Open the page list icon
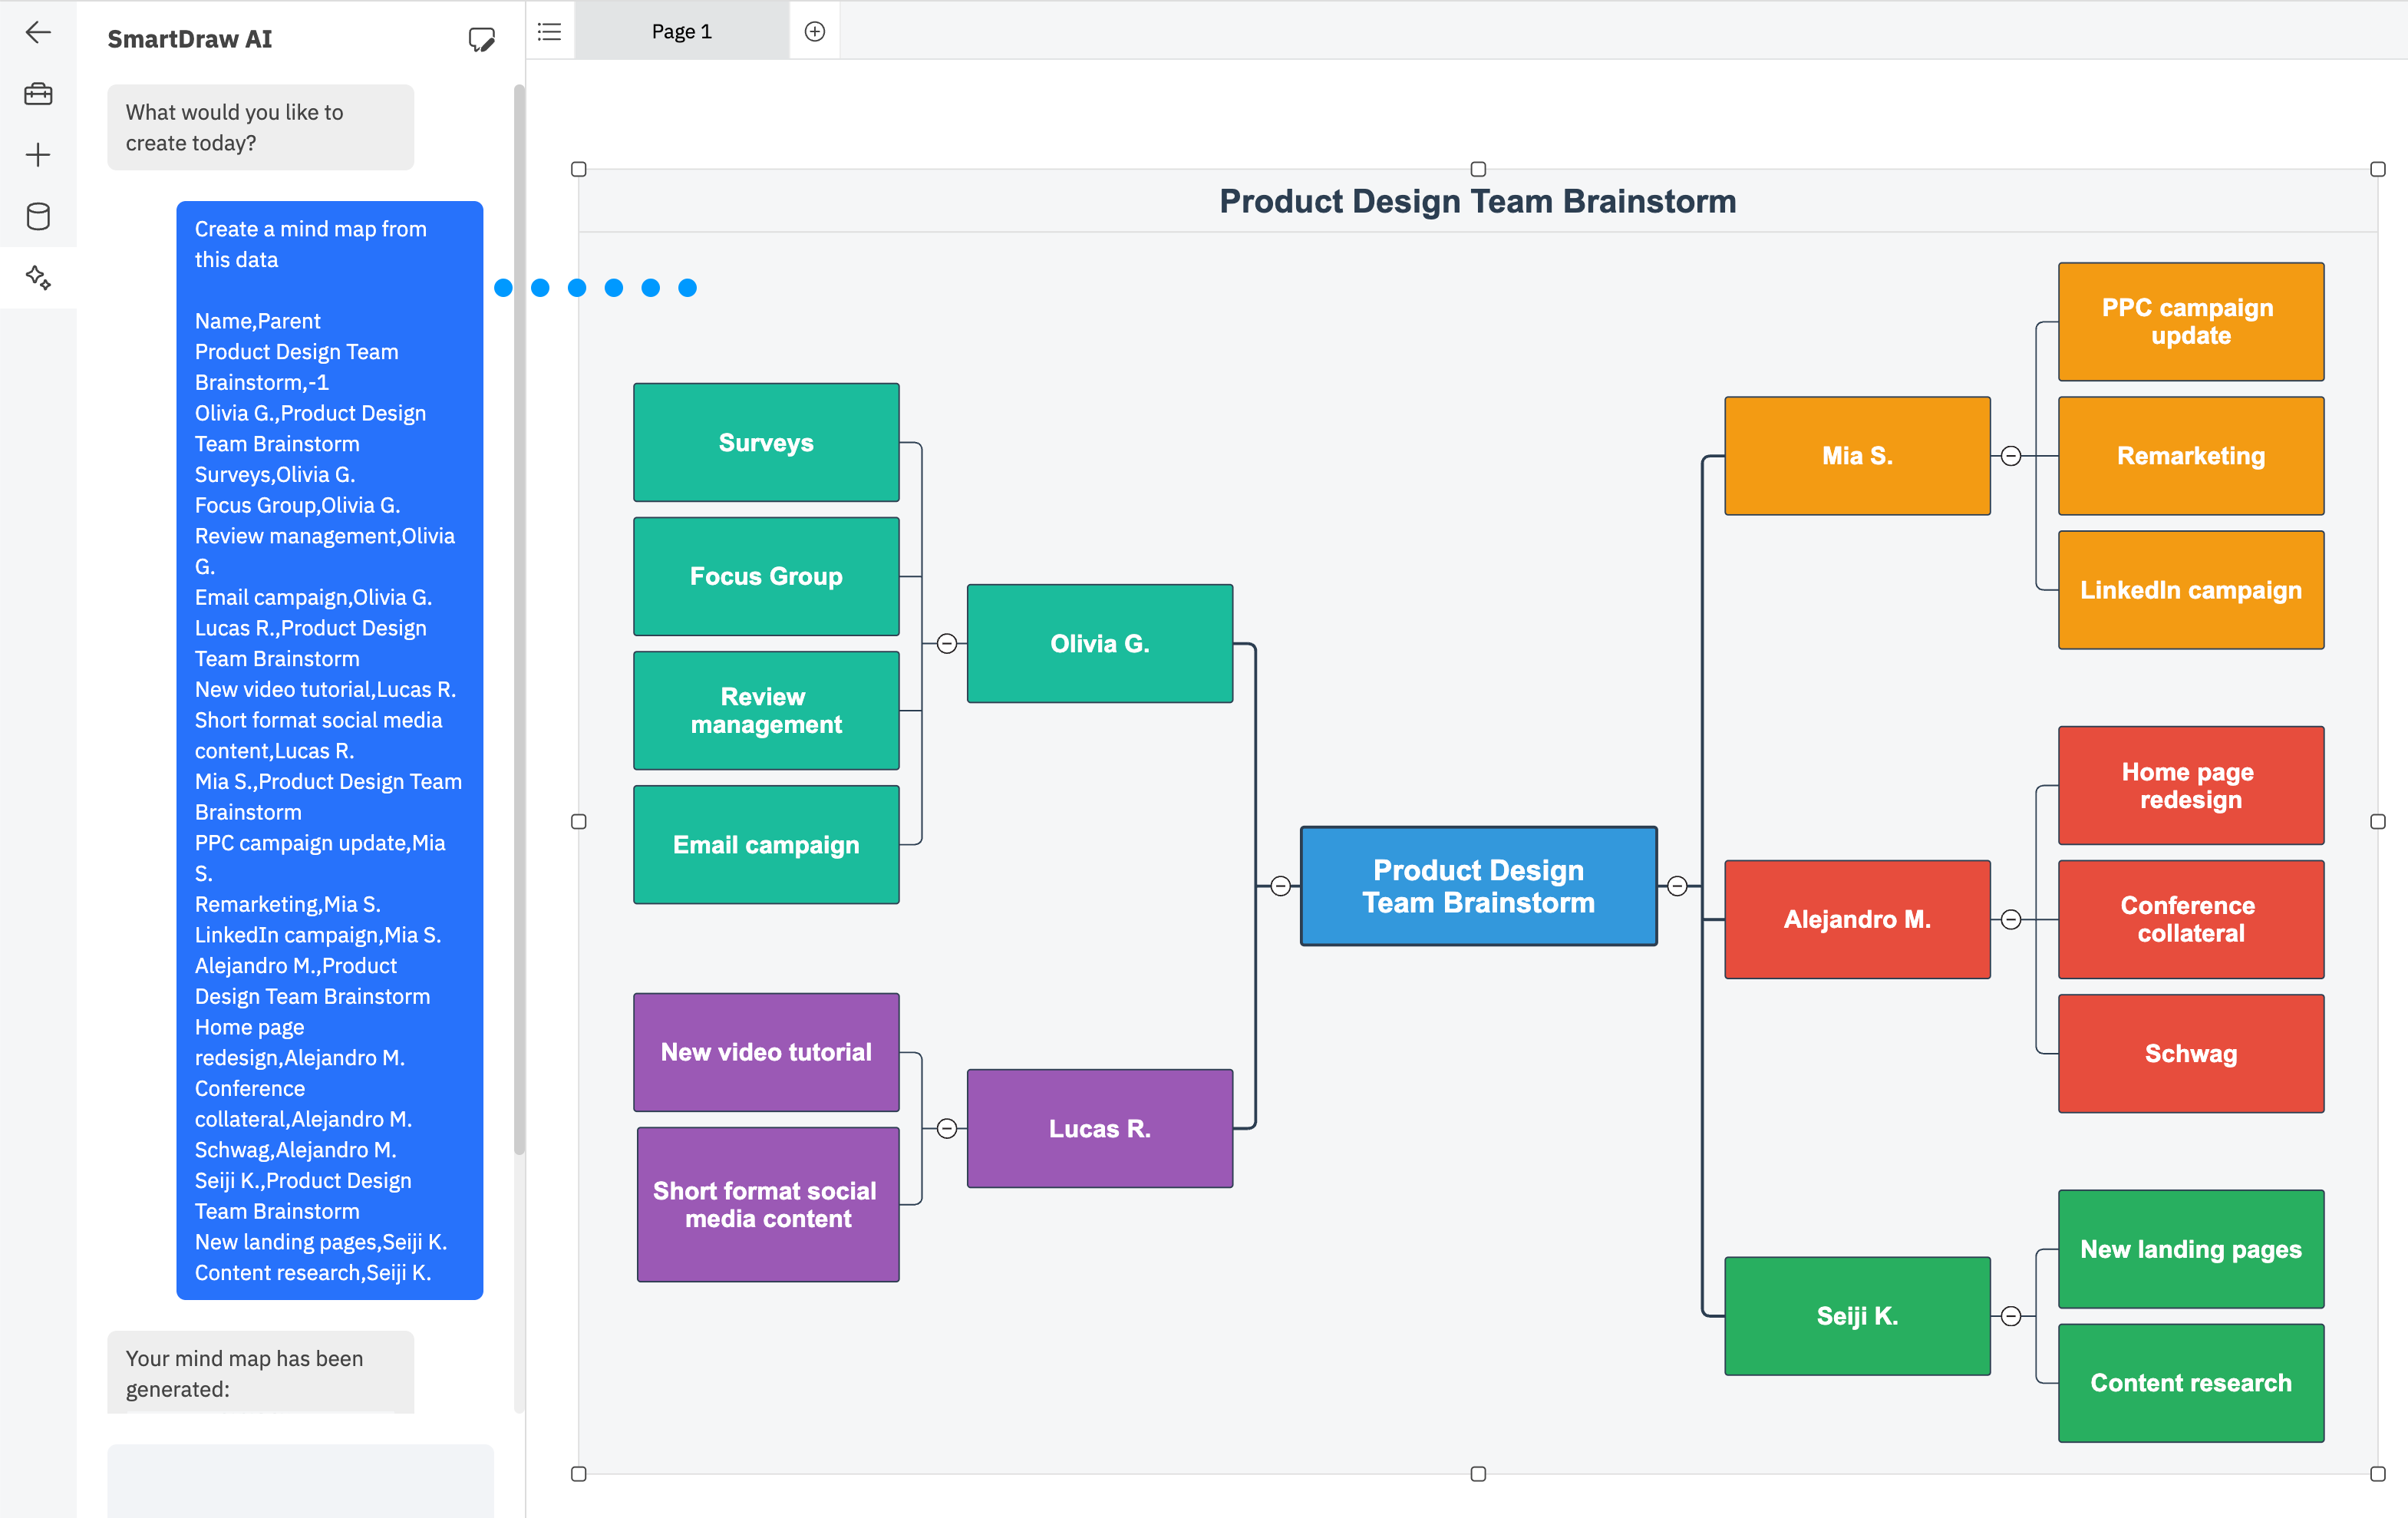 [550, 32]
